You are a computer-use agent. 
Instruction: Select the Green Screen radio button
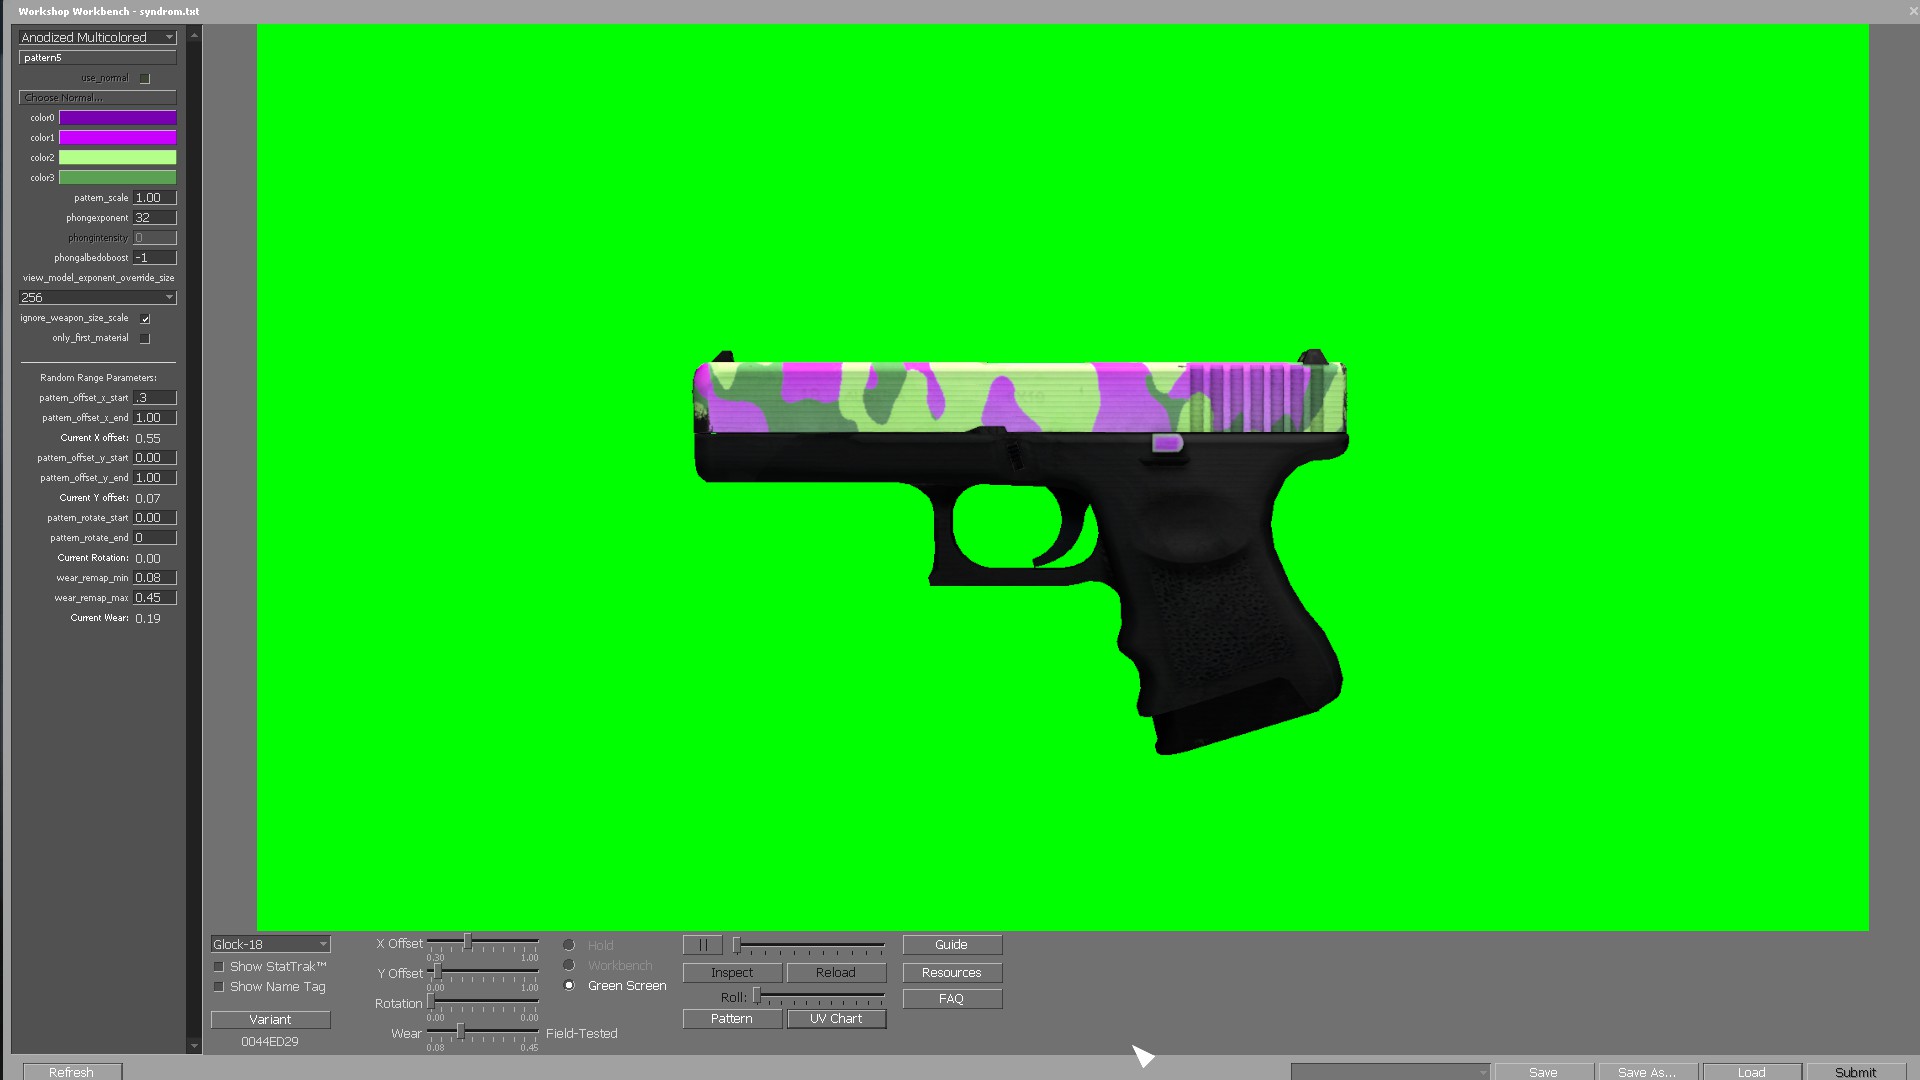click(x=569, y=986)
